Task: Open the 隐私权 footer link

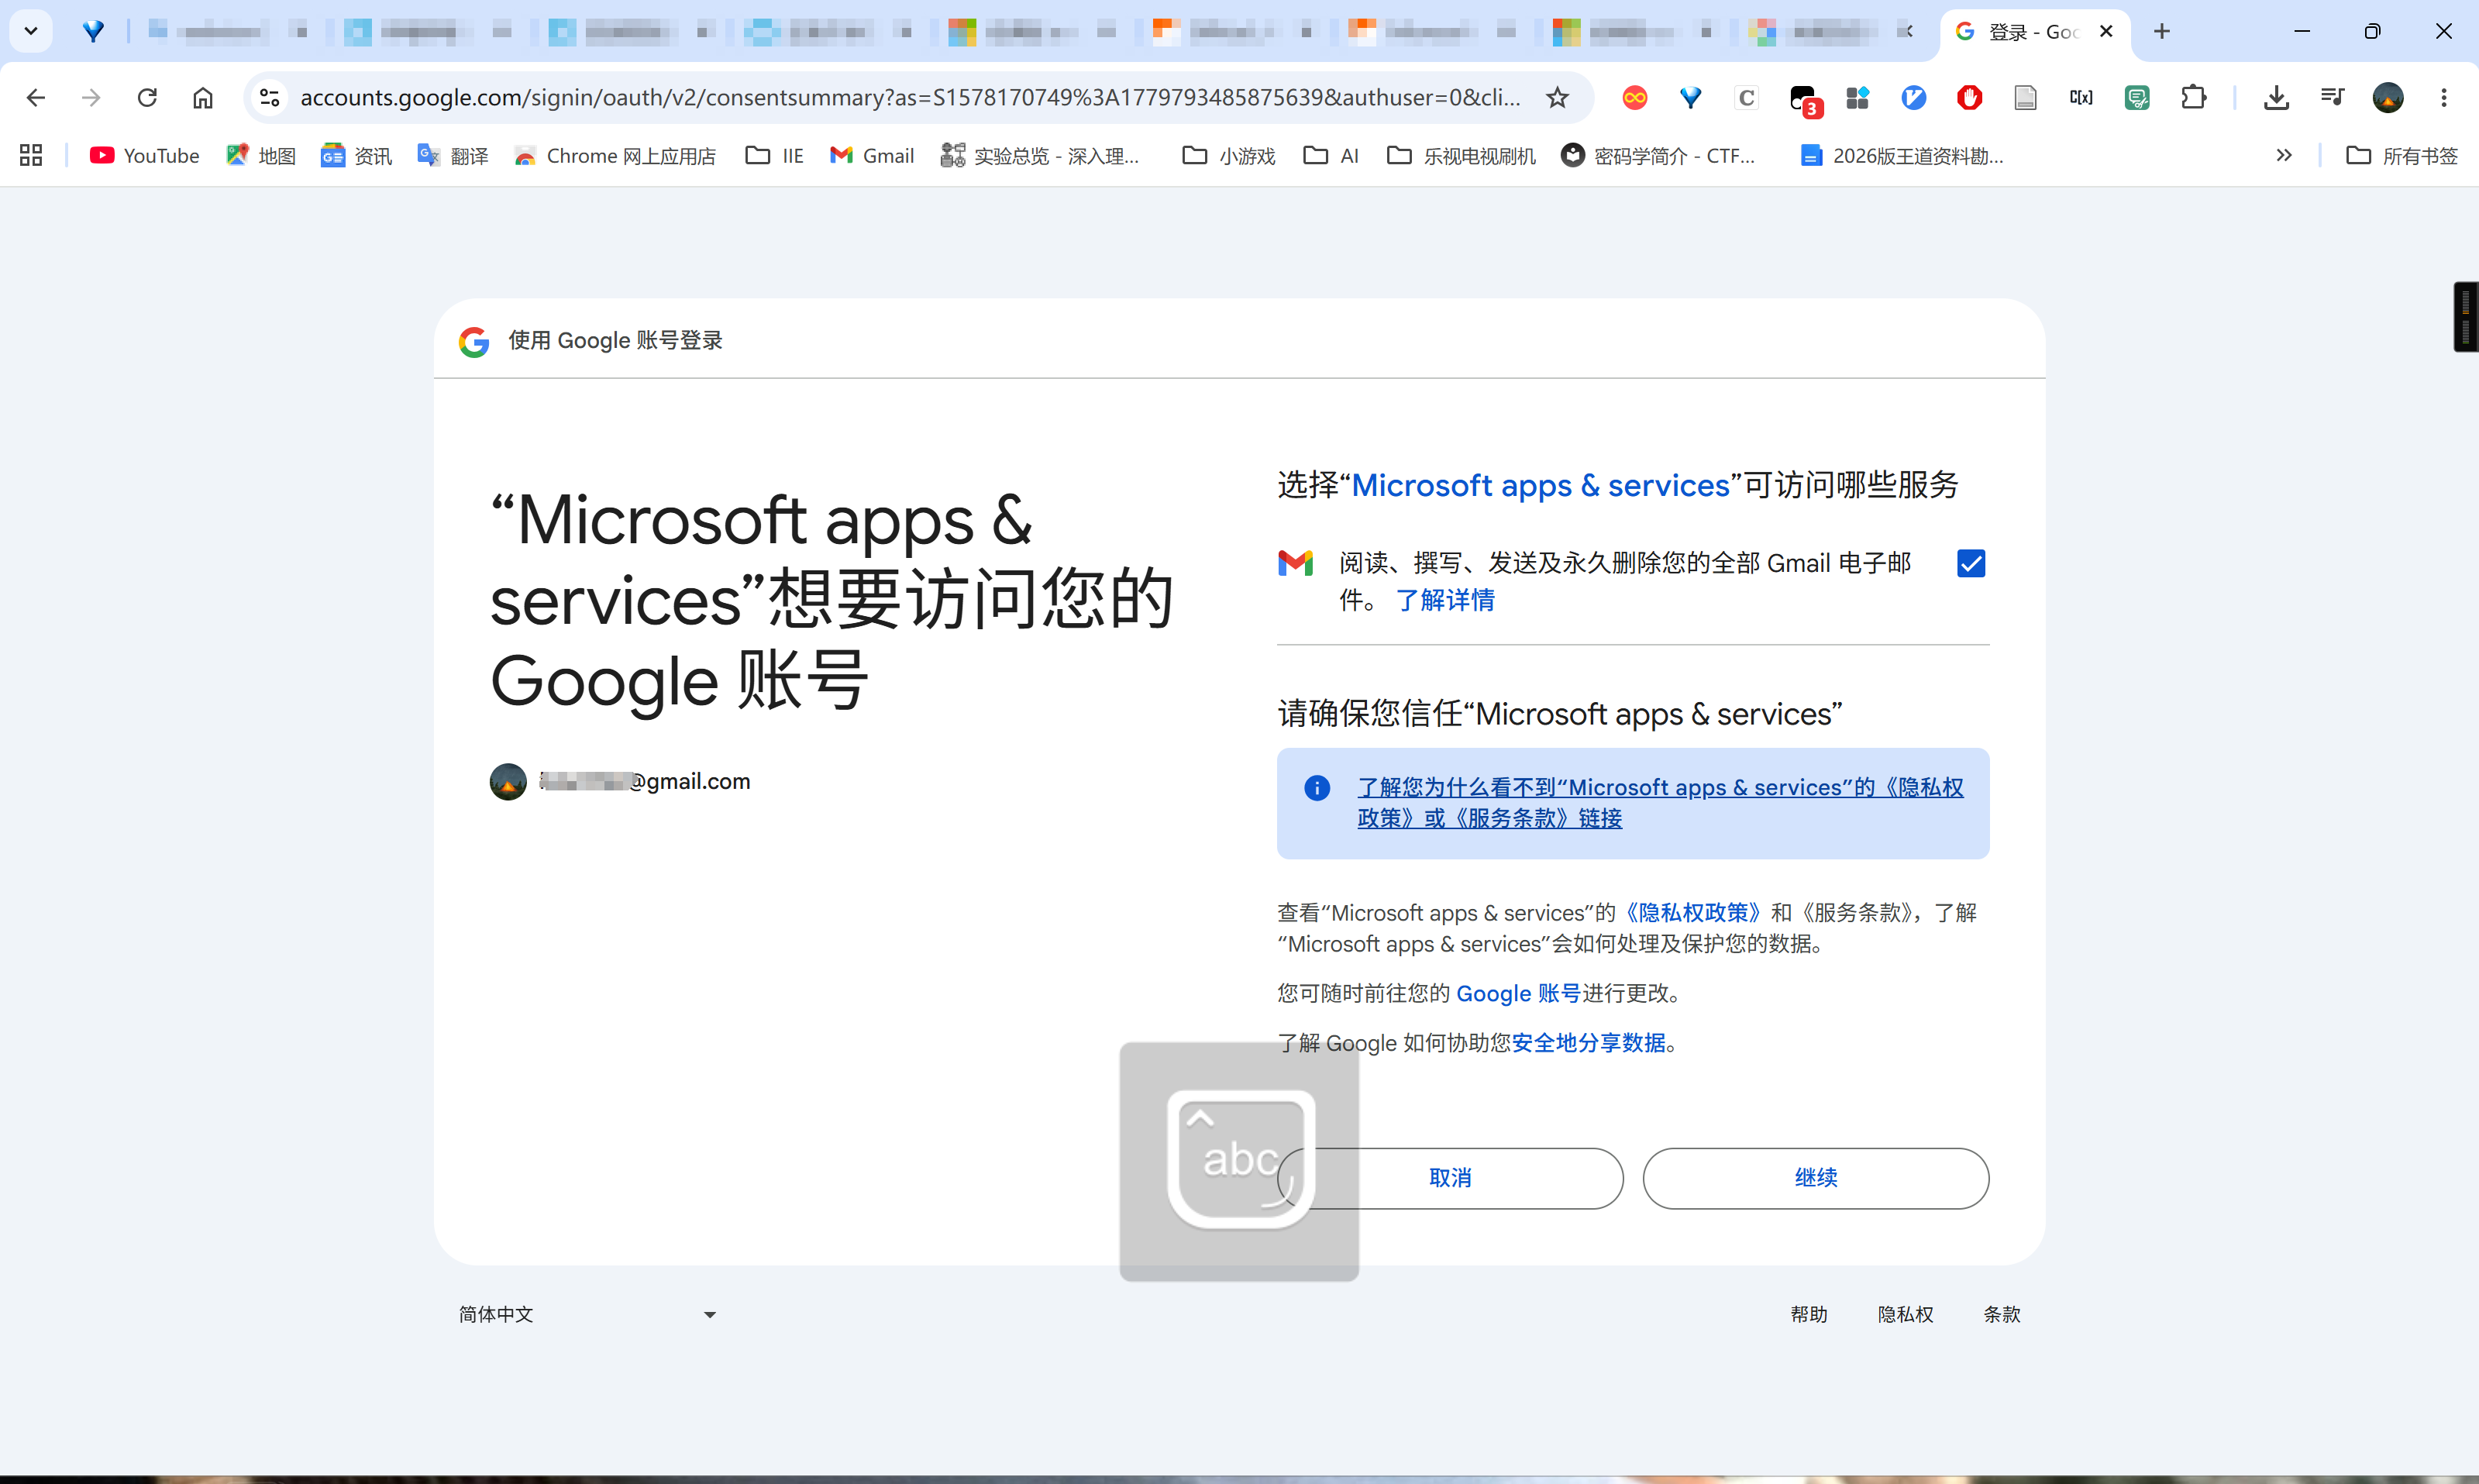Action: pos(1905,1314)
